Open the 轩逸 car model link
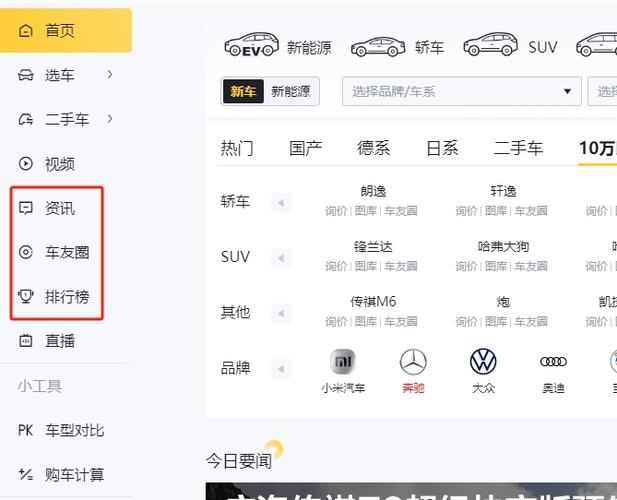617x500 pixels. coord(503,192)
